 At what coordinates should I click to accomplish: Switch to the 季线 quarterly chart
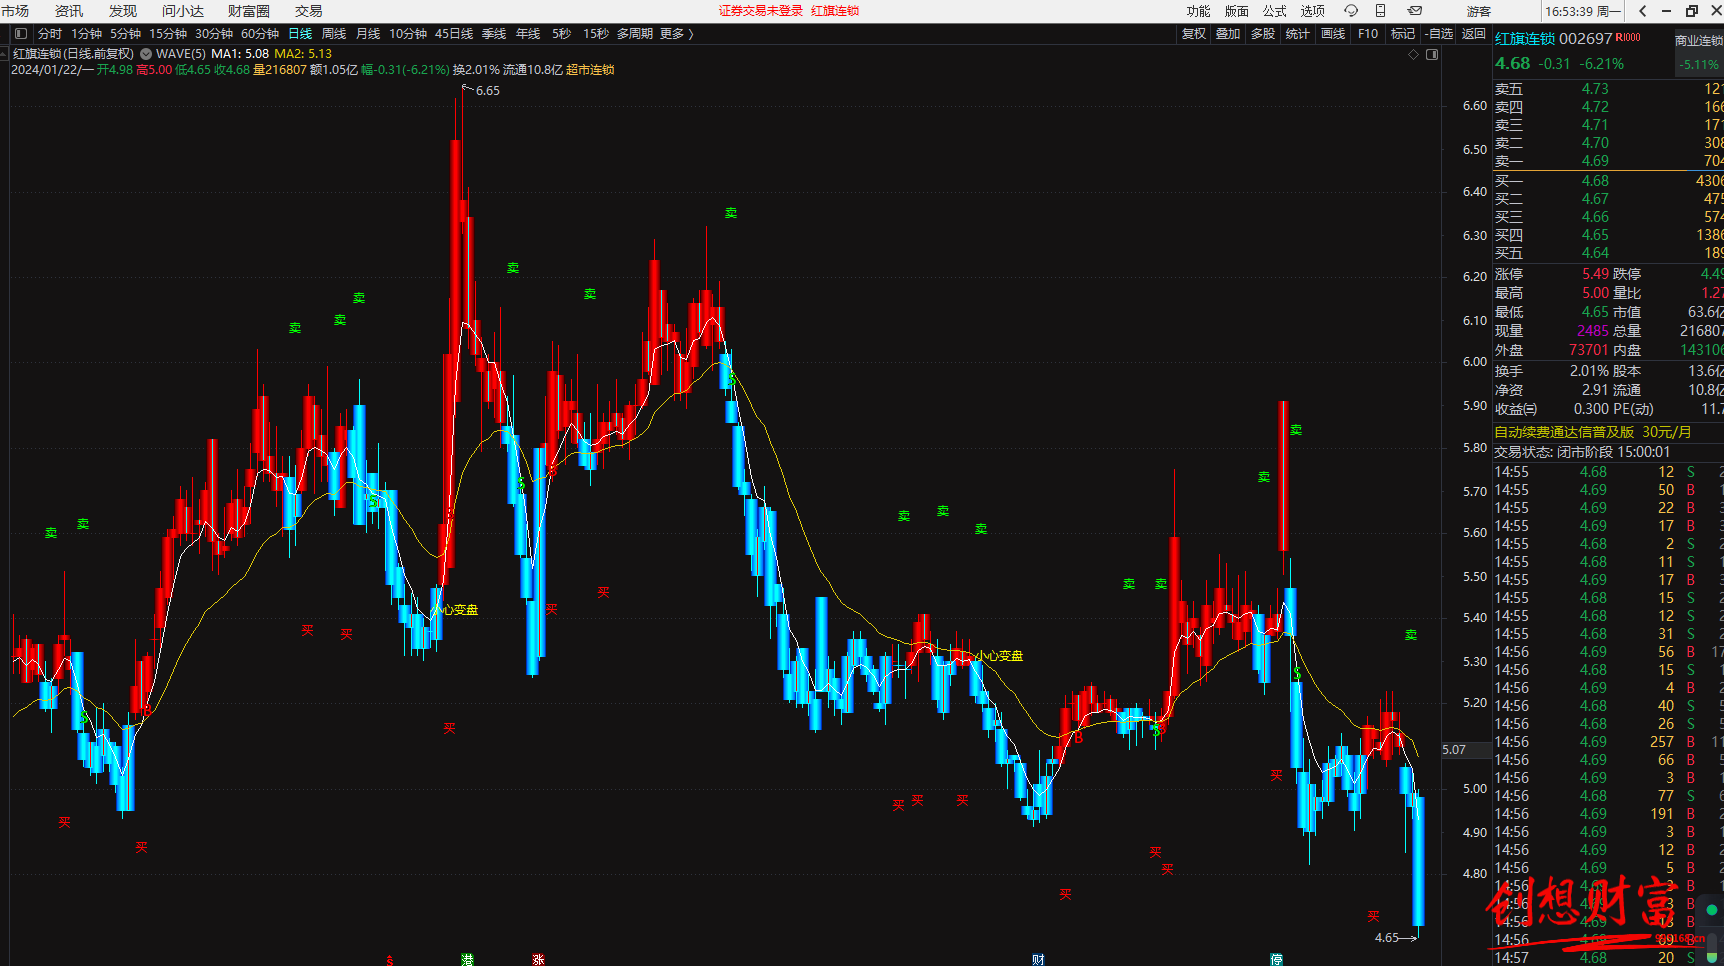click(494, 34)
